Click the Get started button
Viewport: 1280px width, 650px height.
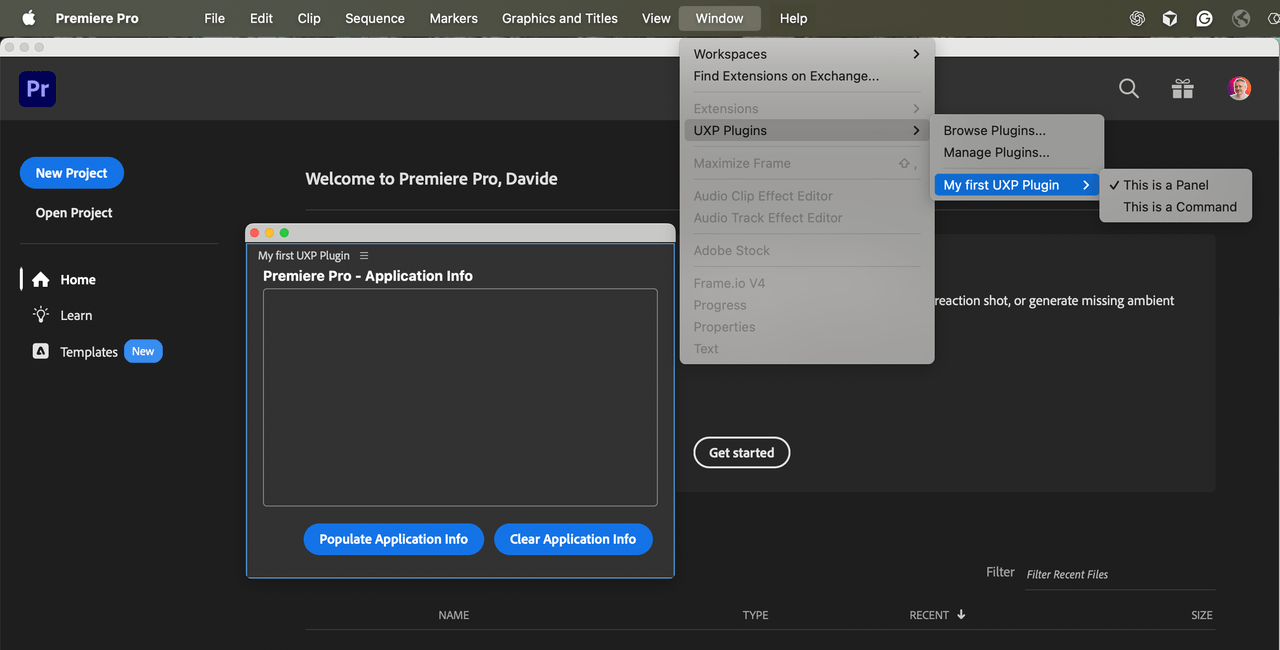[x=741, y=452]
